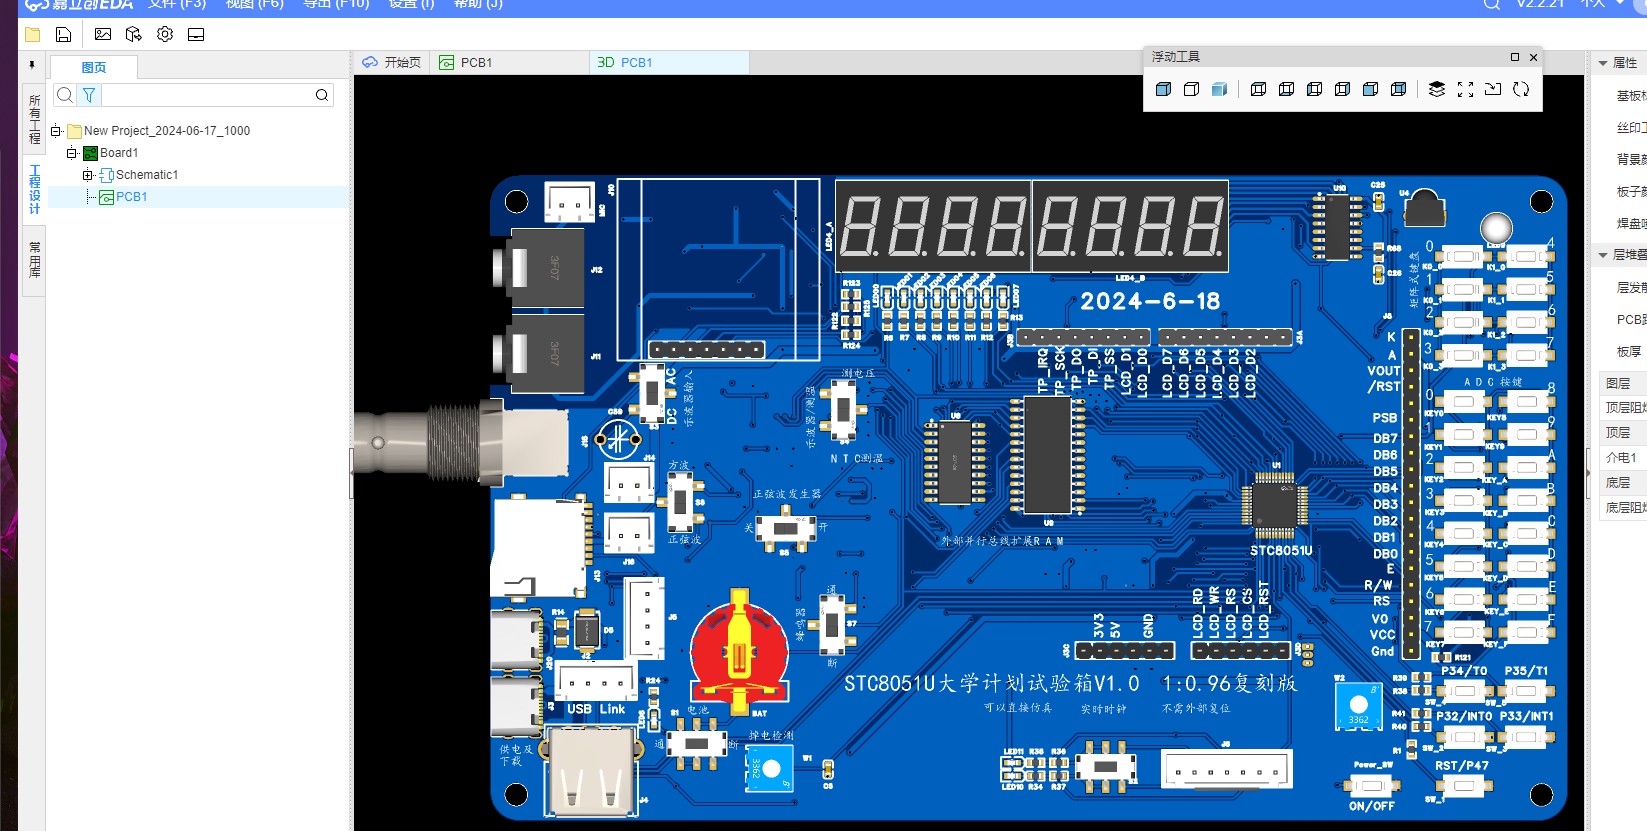Click the export image icon in toolbar
The height and width of the screenshot is (831, 1647).
[x=102, y=35]
